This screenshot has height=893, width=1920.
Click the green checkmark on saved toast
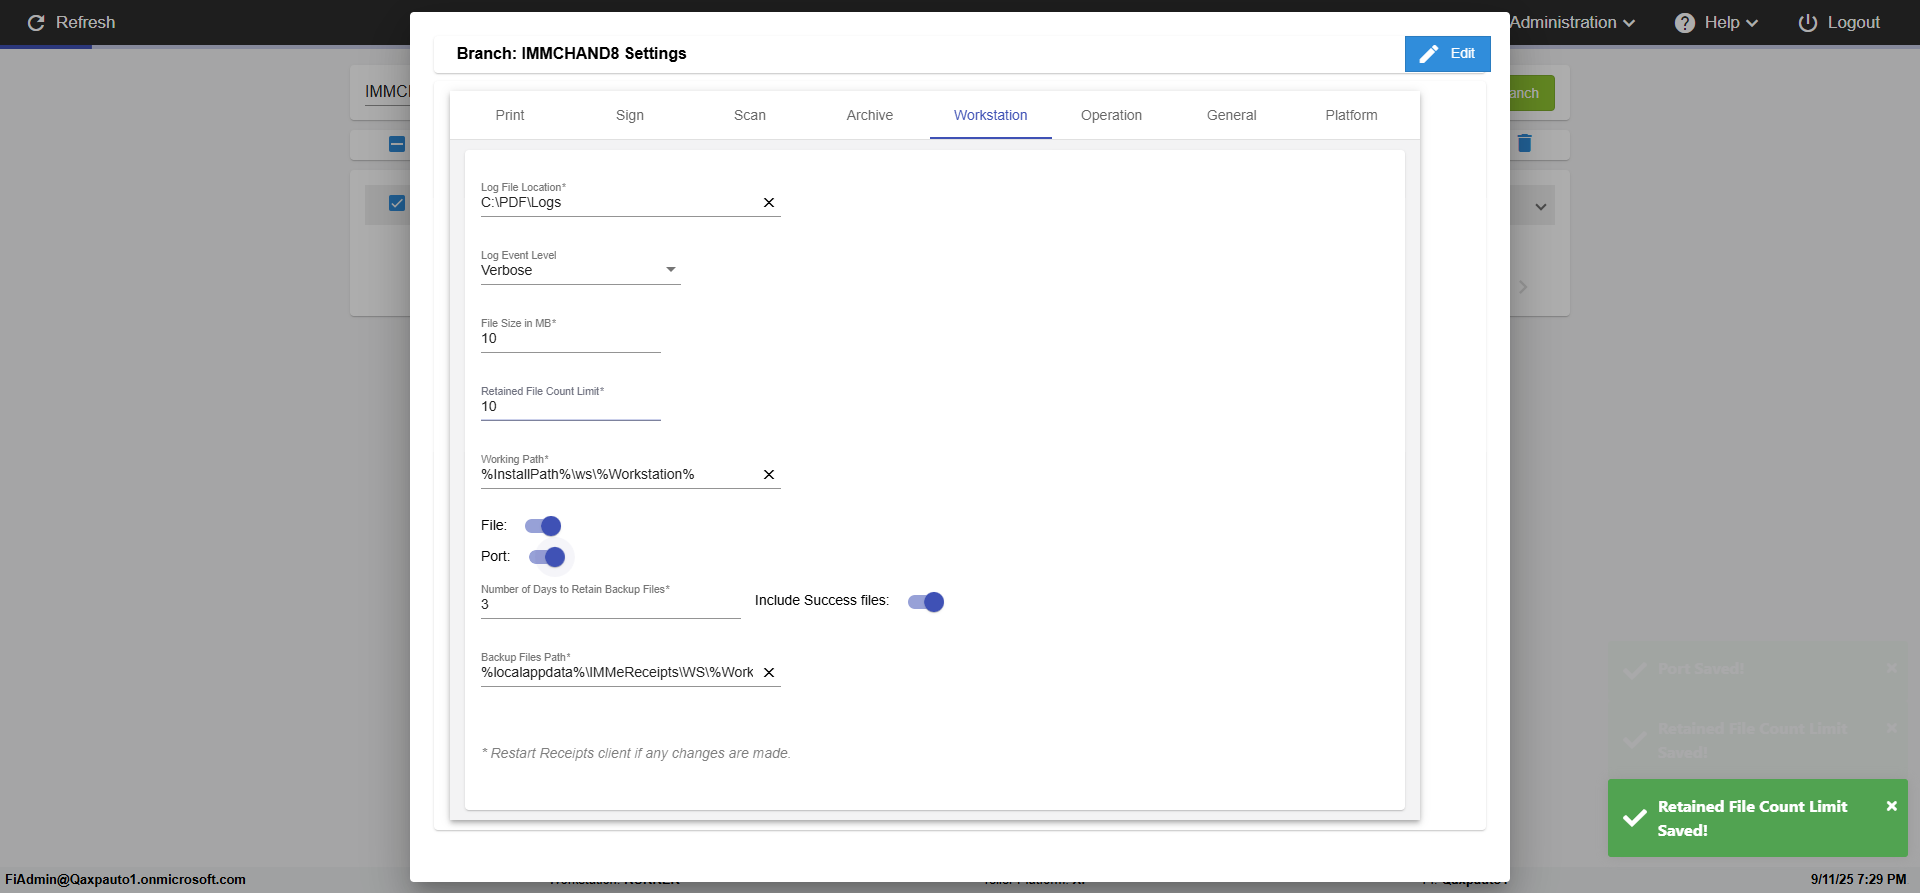[x=1635, y=818]
